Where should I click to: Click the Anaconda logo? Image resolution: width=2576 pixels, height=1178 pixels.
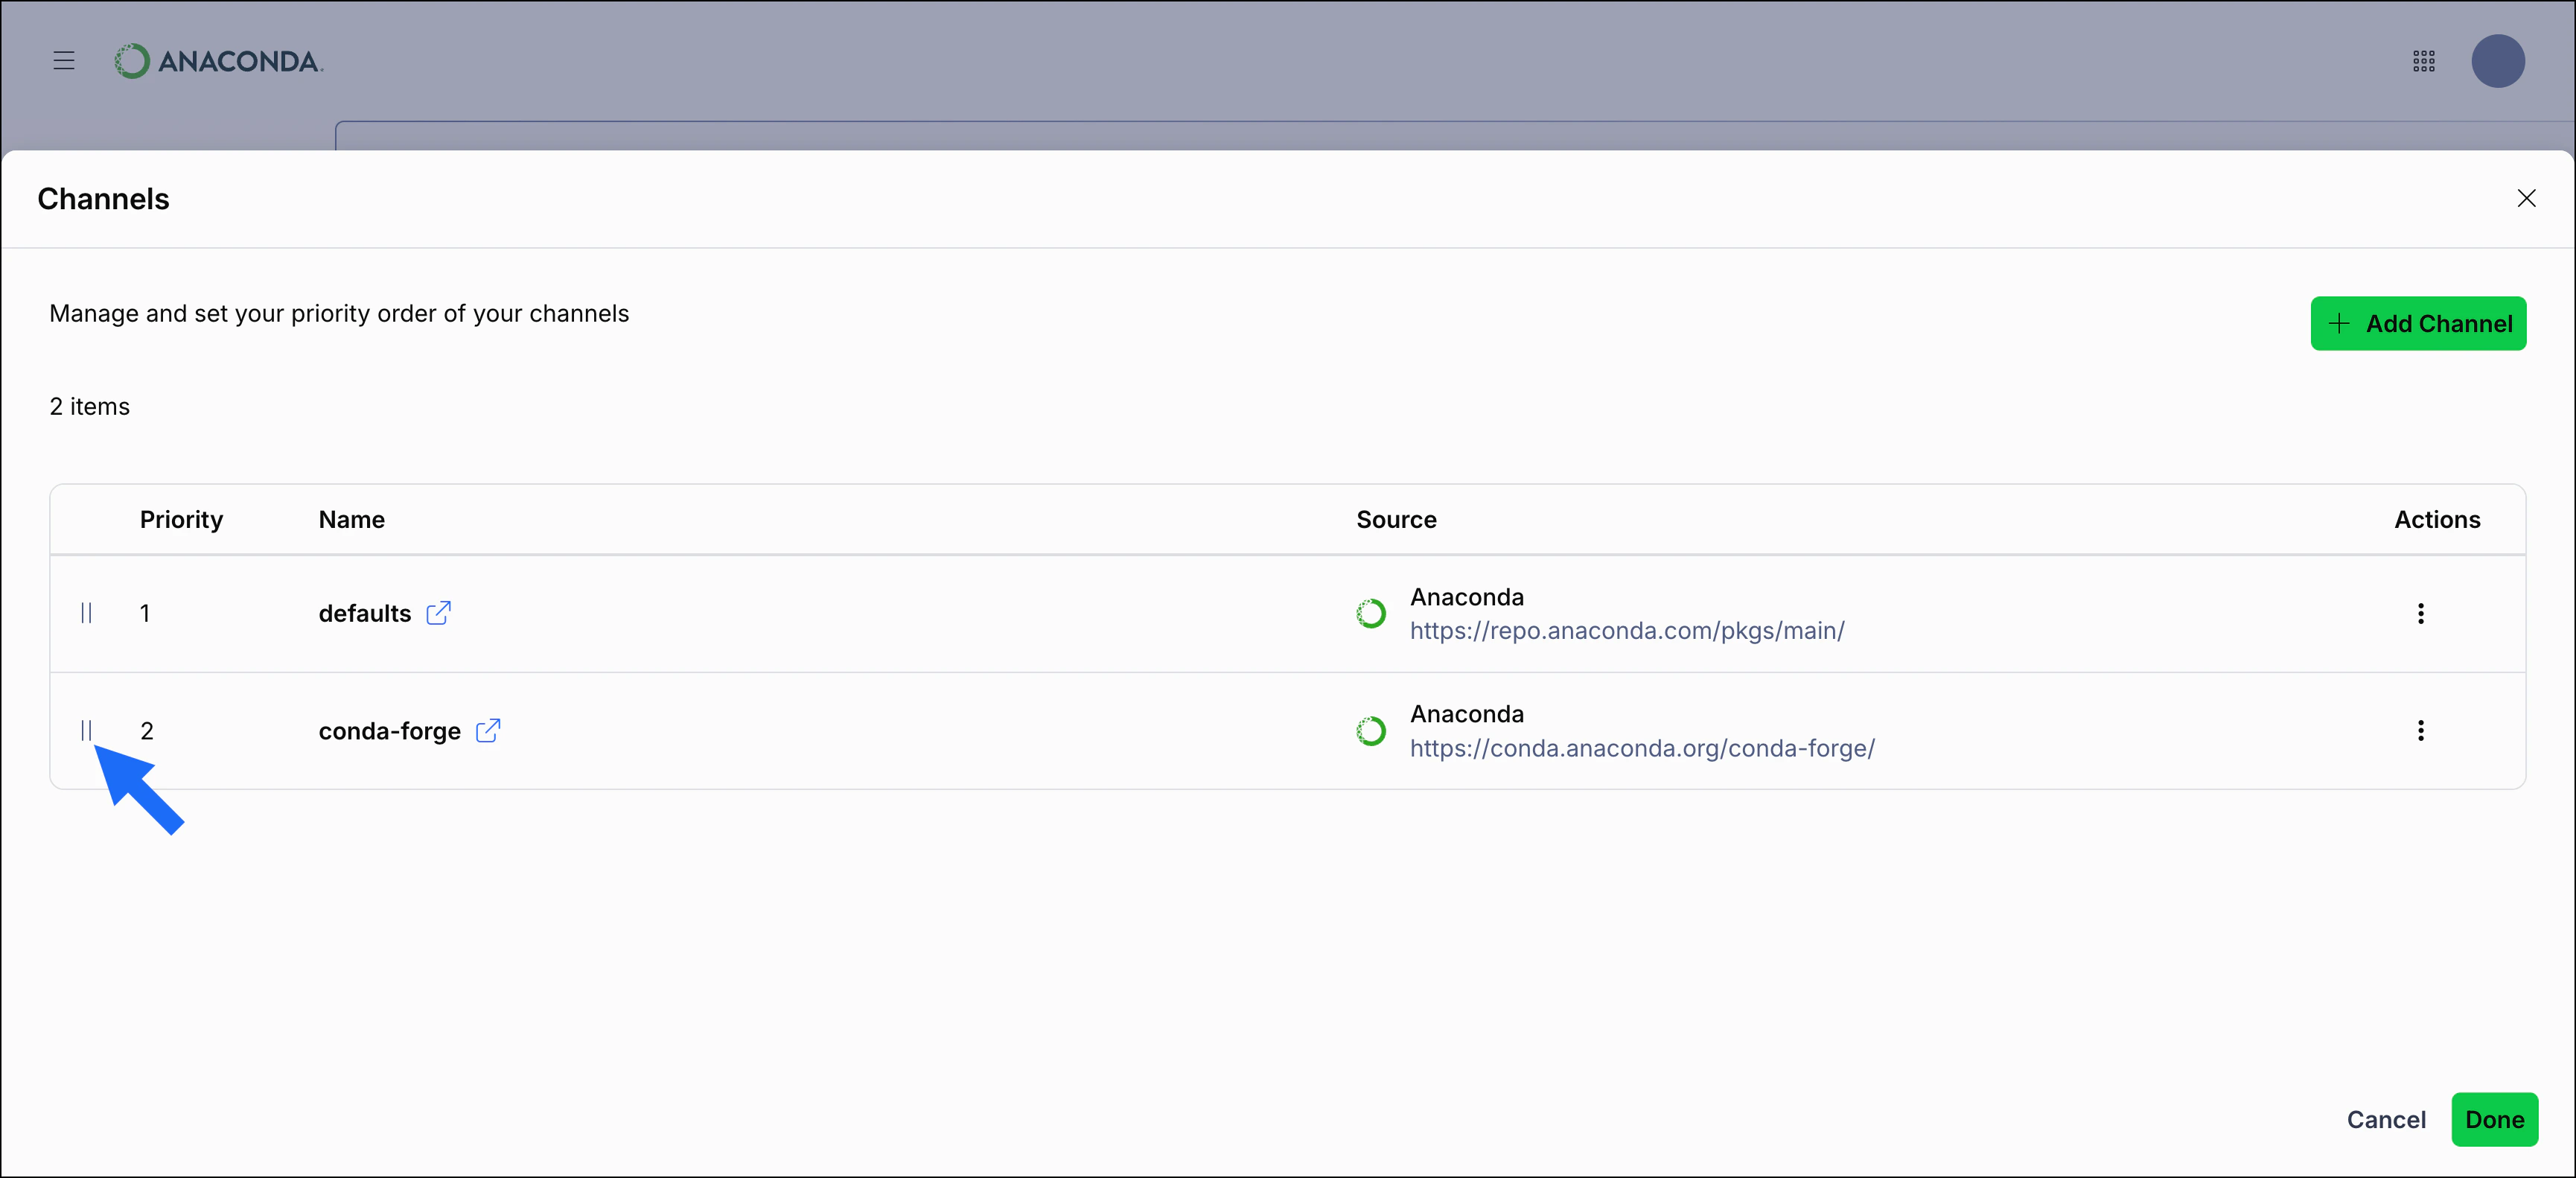tap(218, 61)
